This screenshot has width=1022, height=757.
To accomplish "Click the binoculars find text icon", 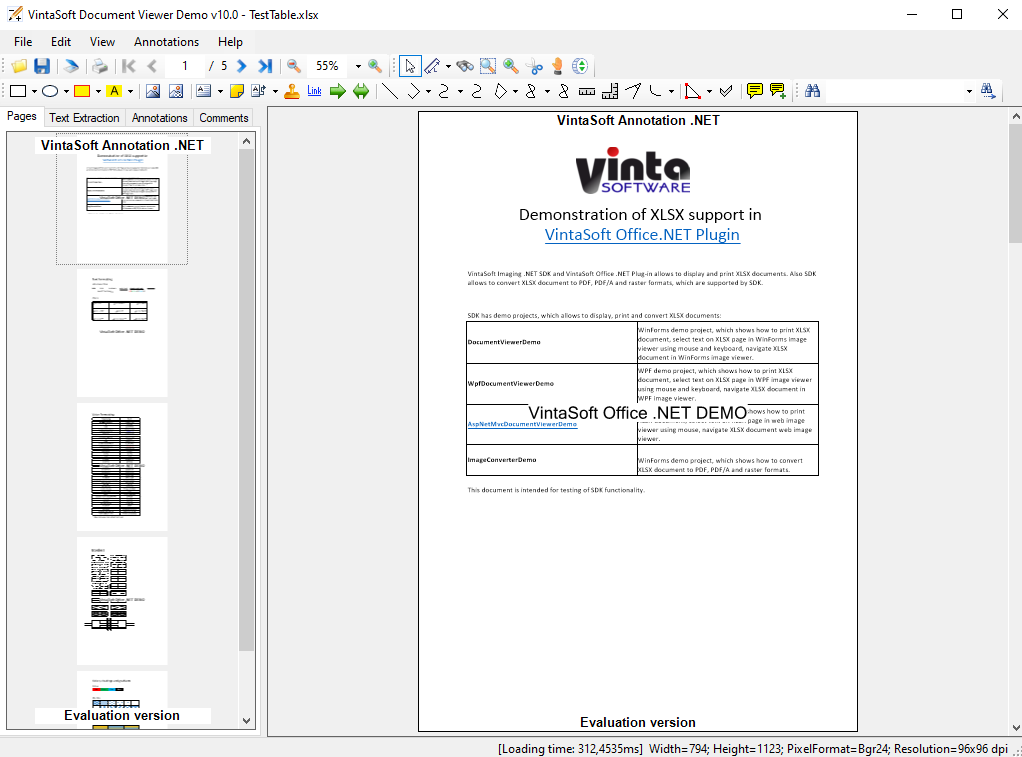I will (813, 91).
